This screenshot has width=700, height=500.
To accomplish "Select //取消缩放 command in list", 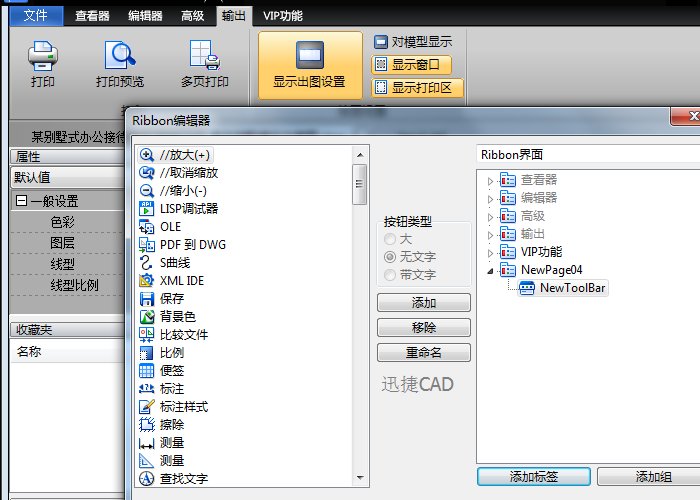I will pyautogui.click(x=179, y=173).
